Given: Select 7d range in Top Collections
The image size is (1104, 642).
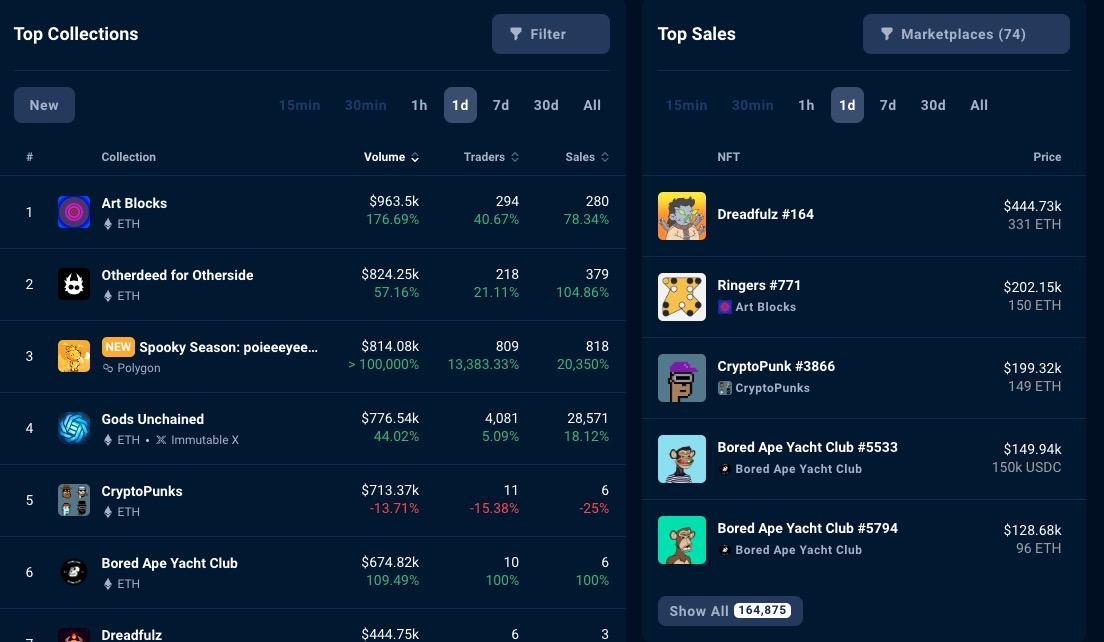Looking at the screenshot, I should point(501,105).
